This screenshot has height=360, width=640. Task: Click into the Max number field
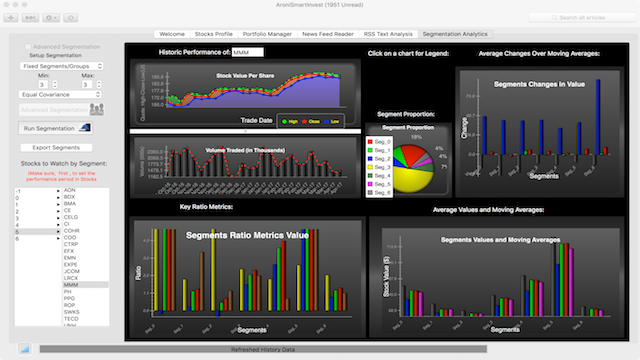pos(87,84)
